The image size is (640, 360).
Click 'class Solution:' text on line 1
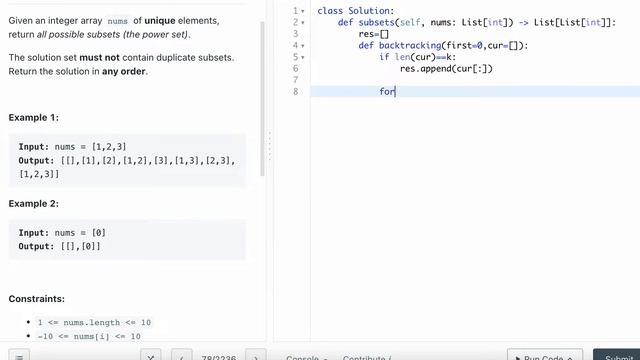pyautogui.click(x=356, y=11)
